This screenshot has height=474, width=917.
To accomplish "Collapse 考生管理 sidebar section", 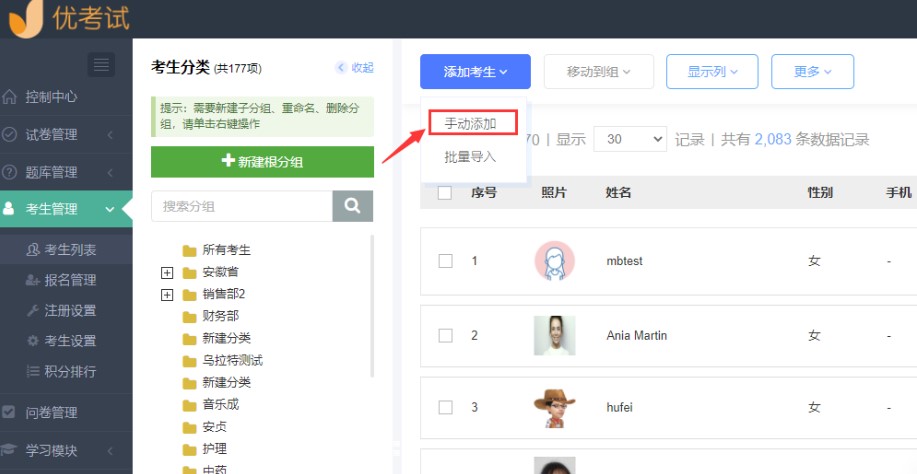I will 66,209.
